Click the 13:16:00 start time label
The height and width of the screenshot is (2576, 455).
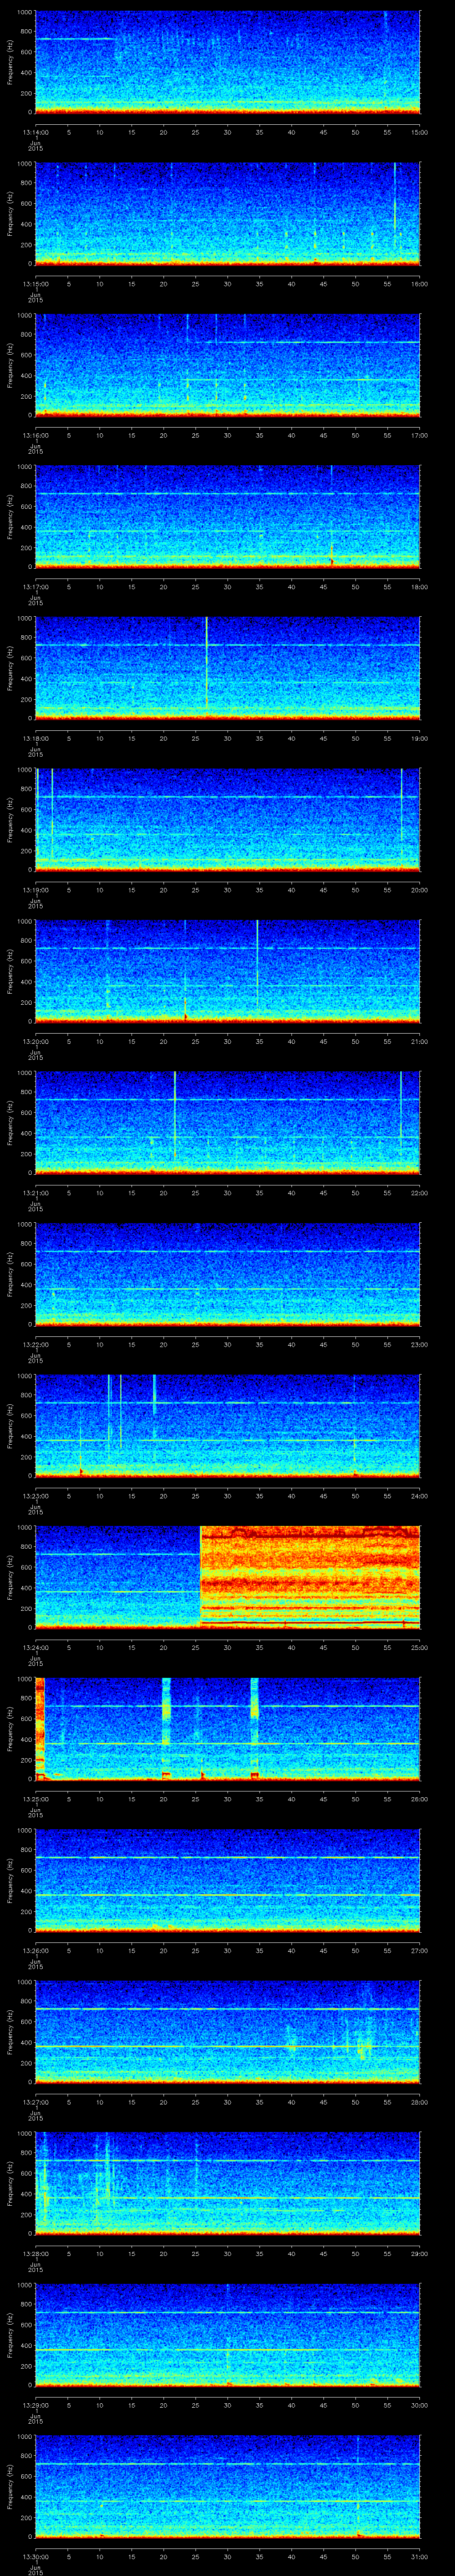point(35,435)
